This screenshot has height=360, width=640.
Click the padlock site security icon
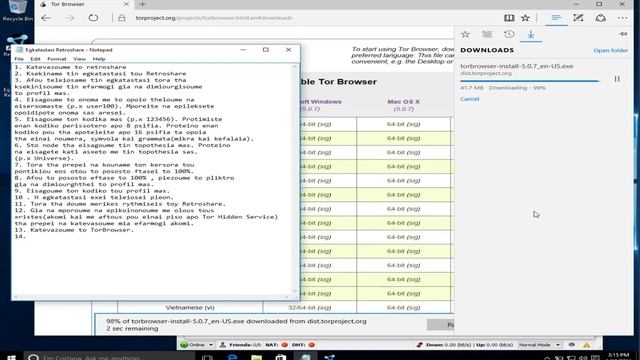(122, 18)
